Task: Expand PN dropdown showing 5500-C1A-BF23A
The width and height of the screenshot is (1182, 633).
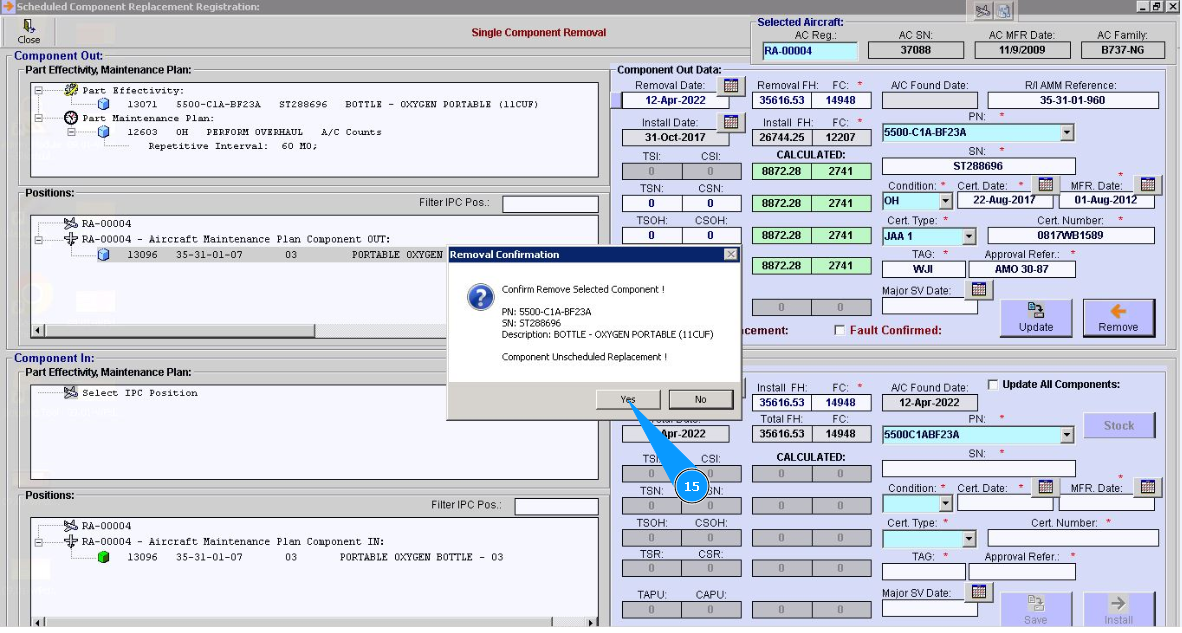Action: [x=1066, y=133]
